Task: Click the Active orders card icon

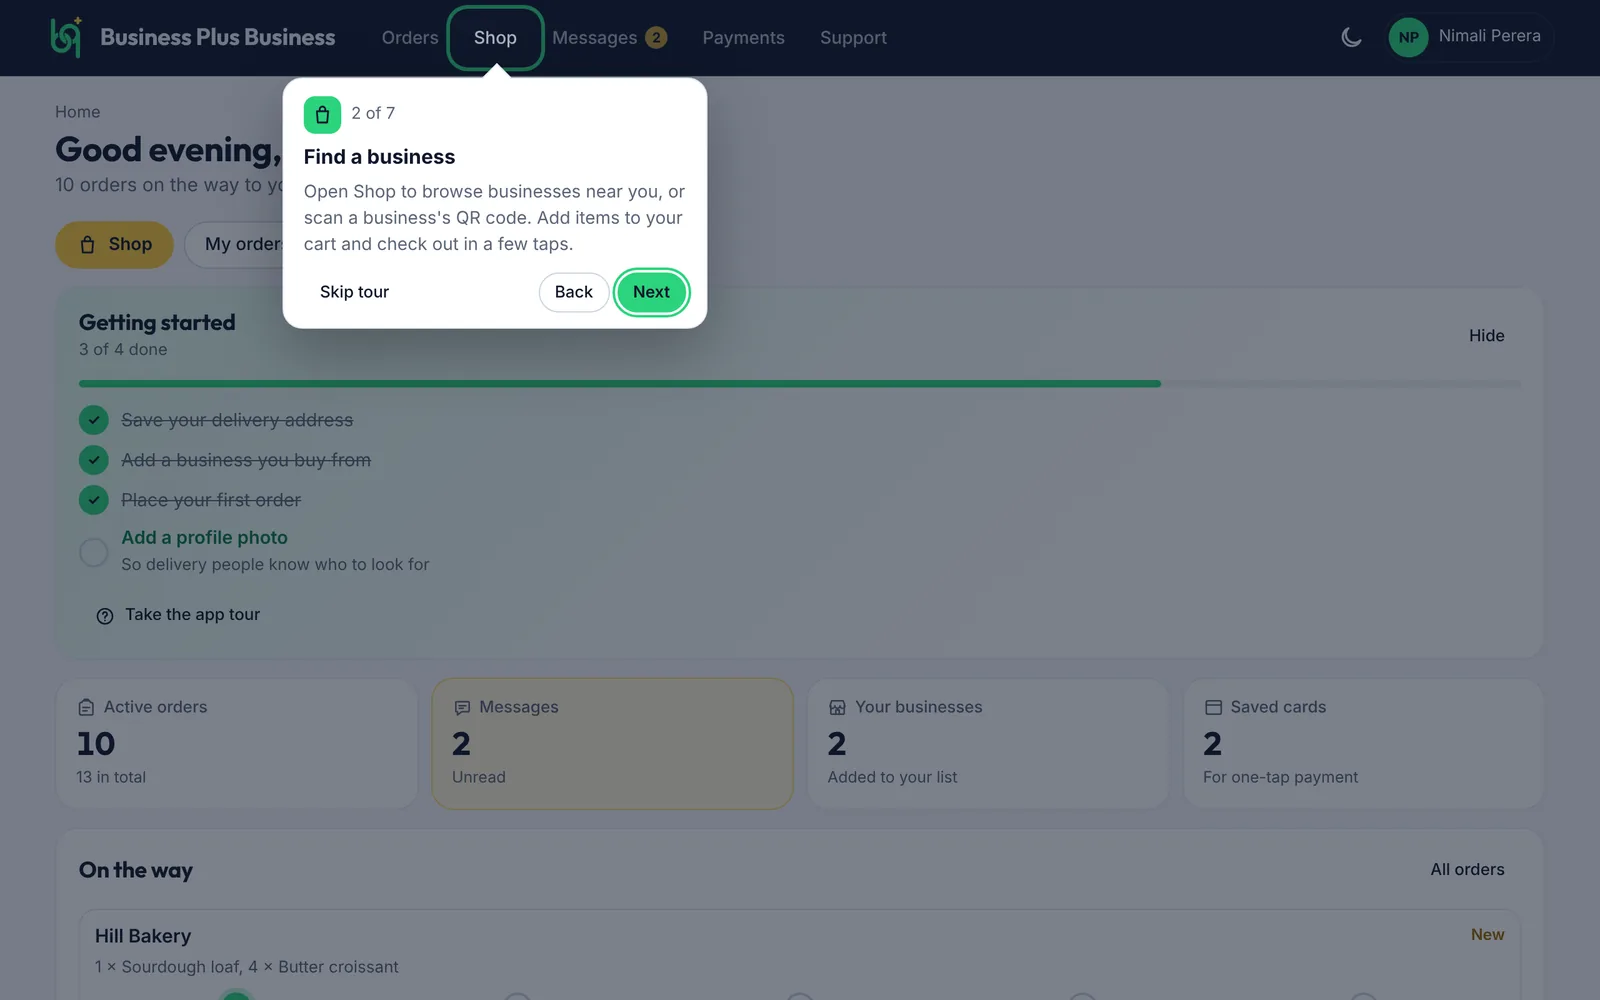Action: tap(86, 707)
